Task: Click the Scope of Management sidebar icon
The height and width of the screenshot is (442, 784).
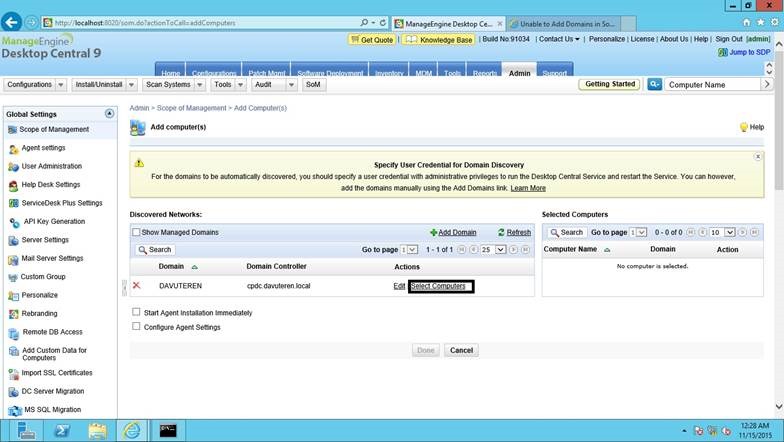Action: point(12,130)
